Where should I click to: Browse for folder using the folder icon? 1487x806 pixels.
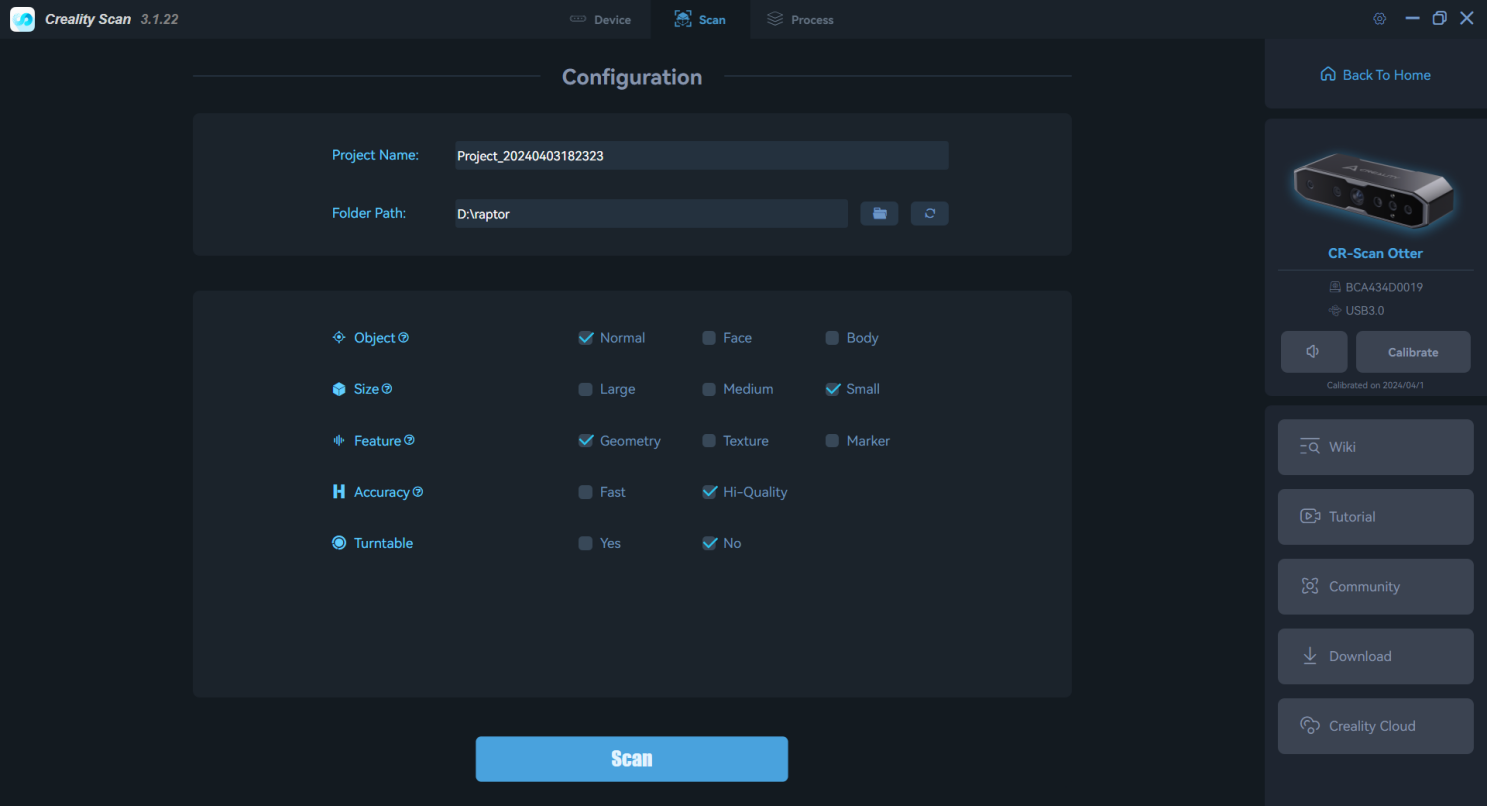879,213
